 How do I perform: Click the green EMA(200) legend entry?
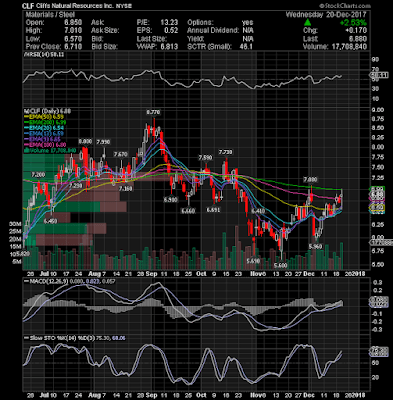pos(46,122)
